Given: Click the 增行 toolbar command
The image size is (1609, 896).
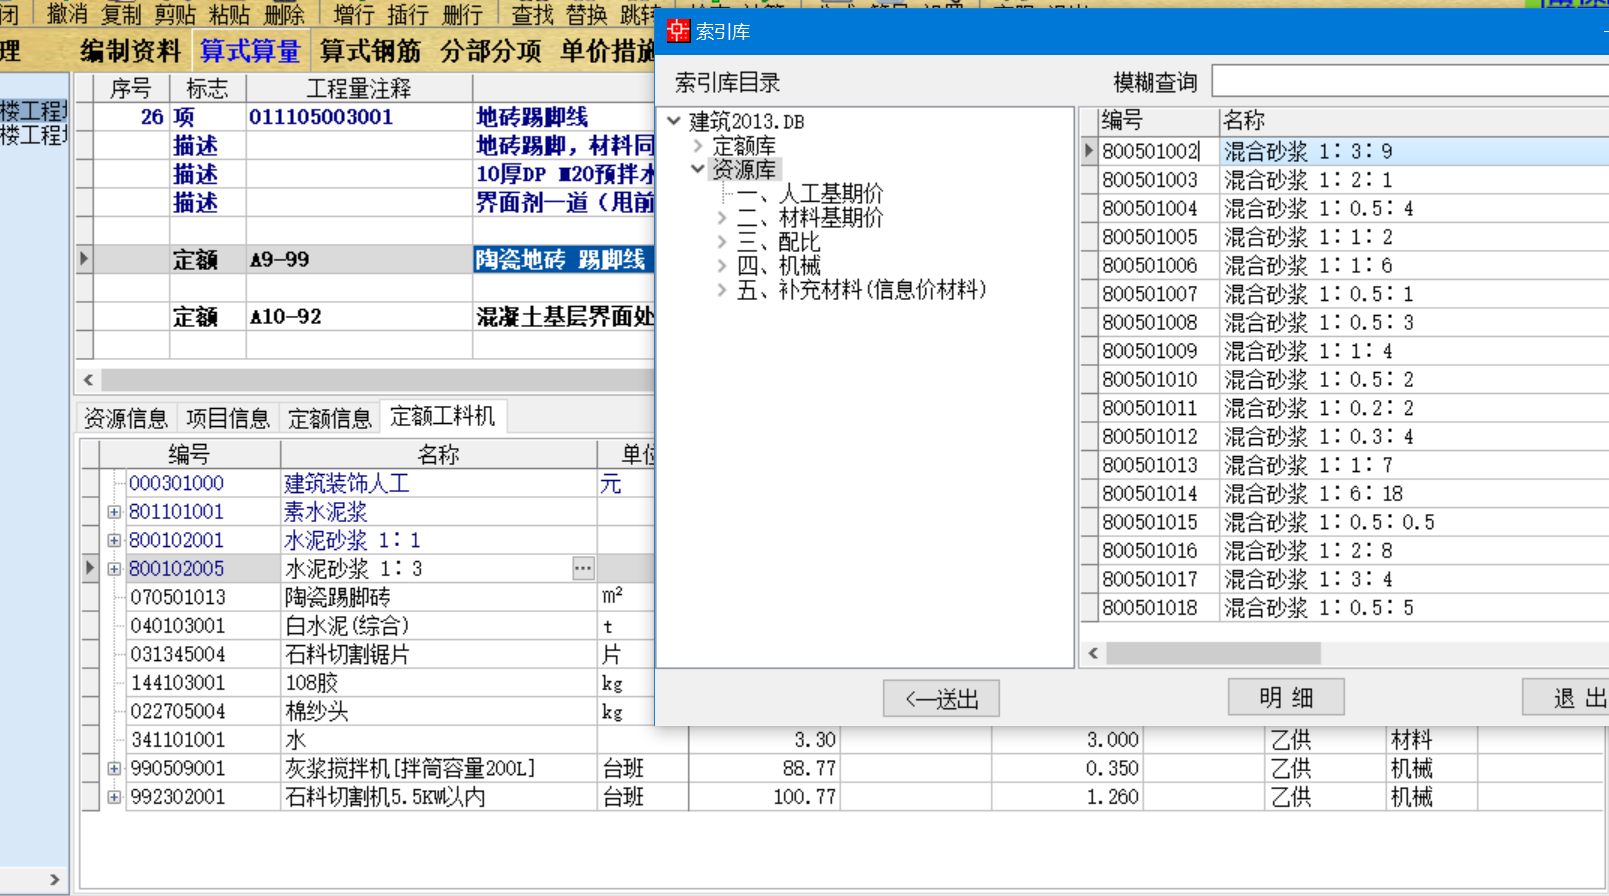Looking at the screenshot, I should [x=354, y=14].
